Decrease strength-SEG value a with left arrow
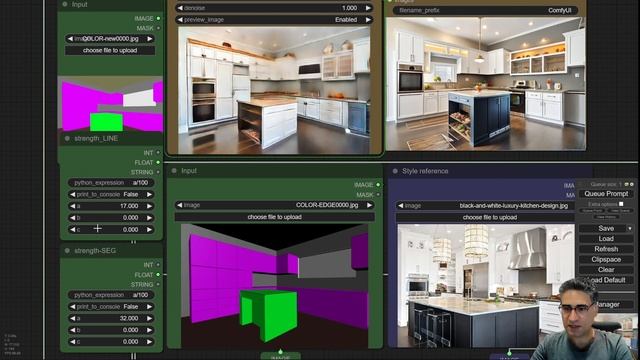640x360 pixels. tap(73, 318)
